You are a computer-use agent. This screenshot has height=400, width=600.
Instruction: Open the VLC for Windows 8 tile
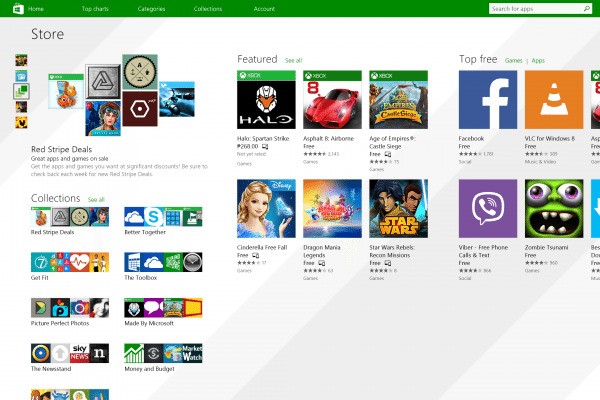[x=554, y=100]
